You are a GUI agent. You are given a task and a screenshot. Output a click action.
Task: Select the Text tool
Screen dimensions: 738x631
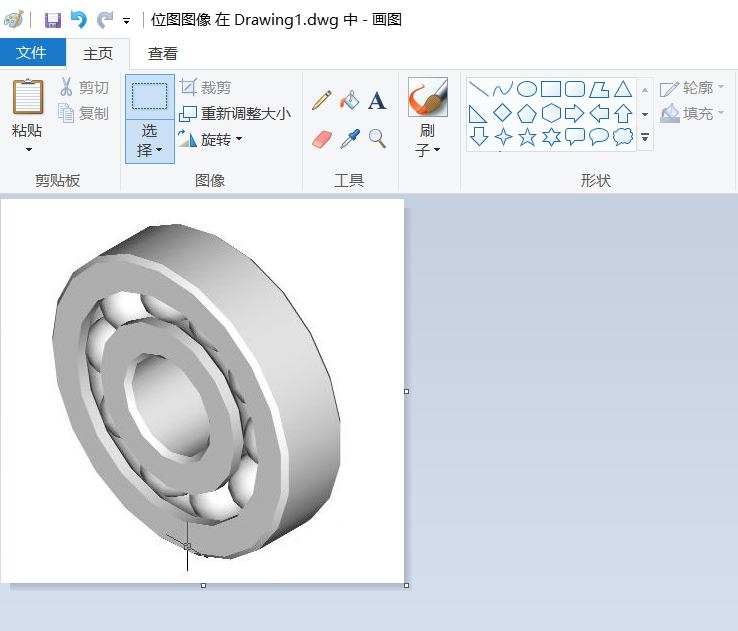coord(377,100)
